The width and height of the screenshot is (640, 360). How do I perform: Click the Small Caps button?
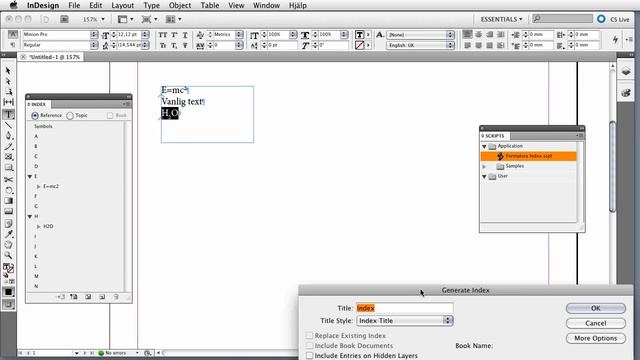coord(163,45)
